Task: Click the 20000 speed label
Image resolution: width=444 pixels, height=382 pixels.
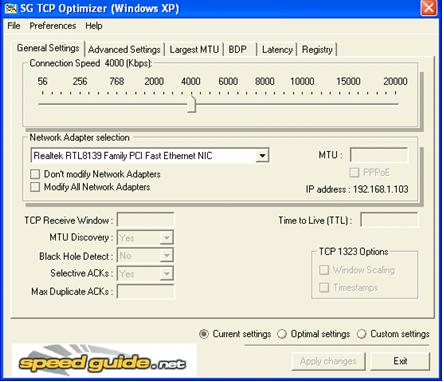Action: 395,81
